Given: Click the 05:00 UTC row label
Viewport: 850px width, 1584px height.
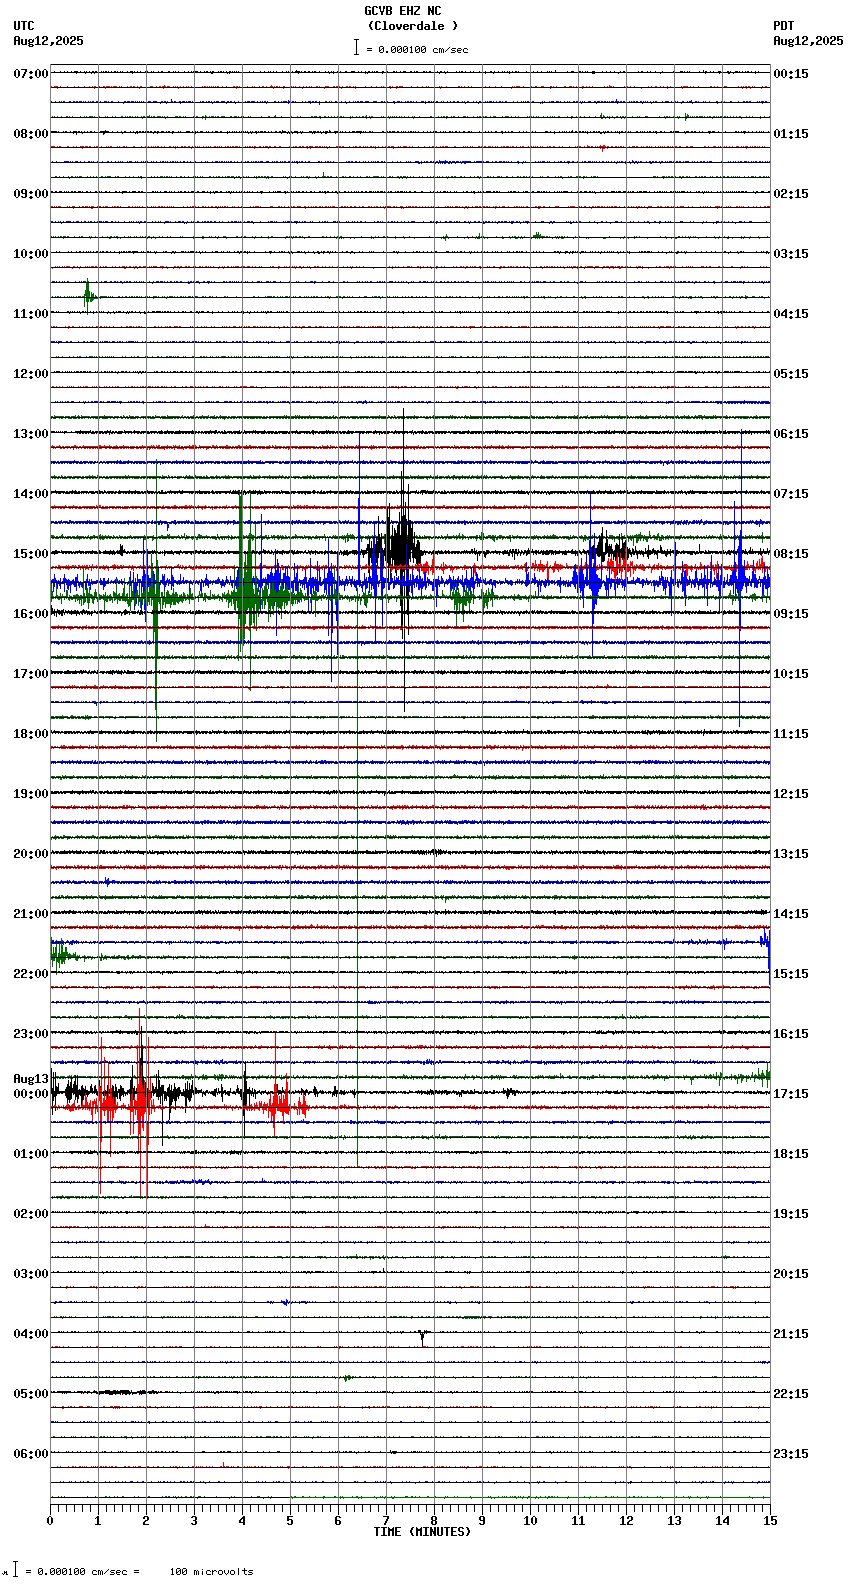Looking at the screenshot, I should [x=30, y=1394].
